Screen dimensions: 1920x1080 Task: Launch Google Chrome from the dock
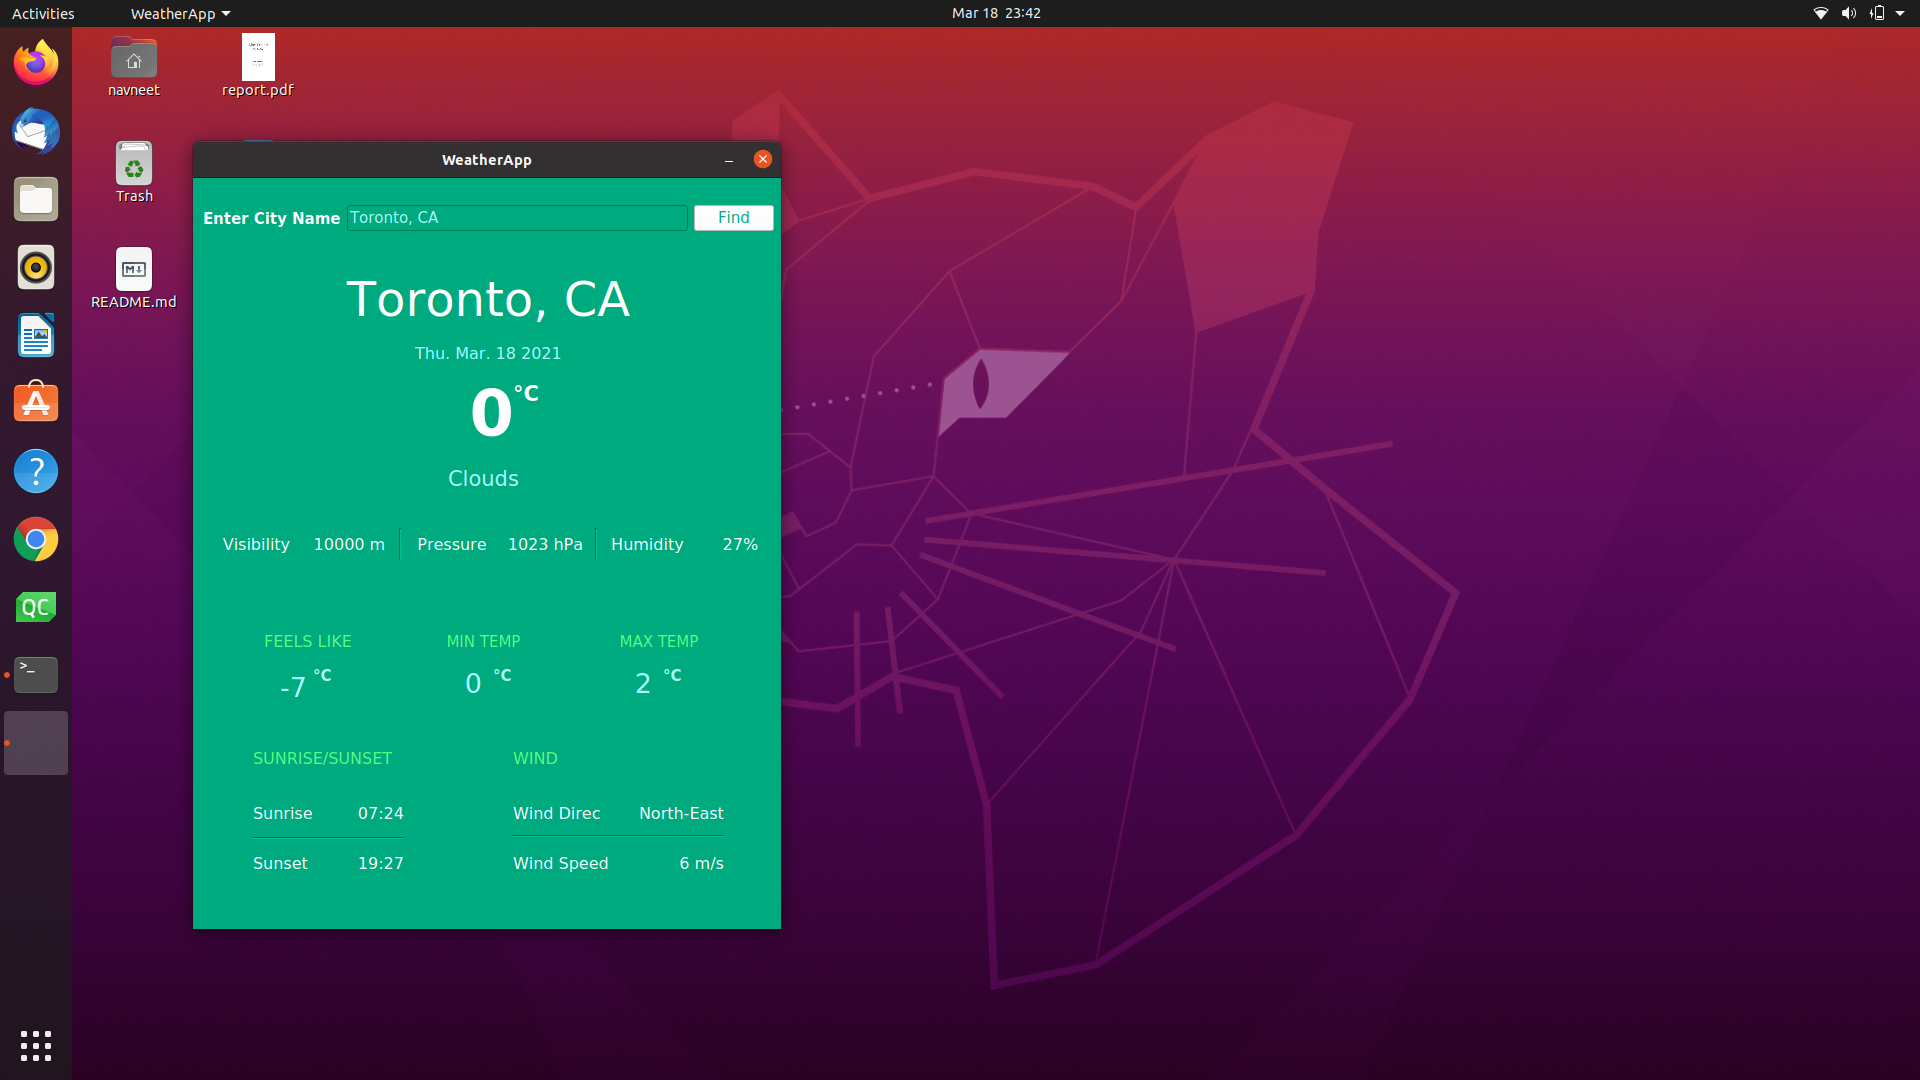click(36, 539)
